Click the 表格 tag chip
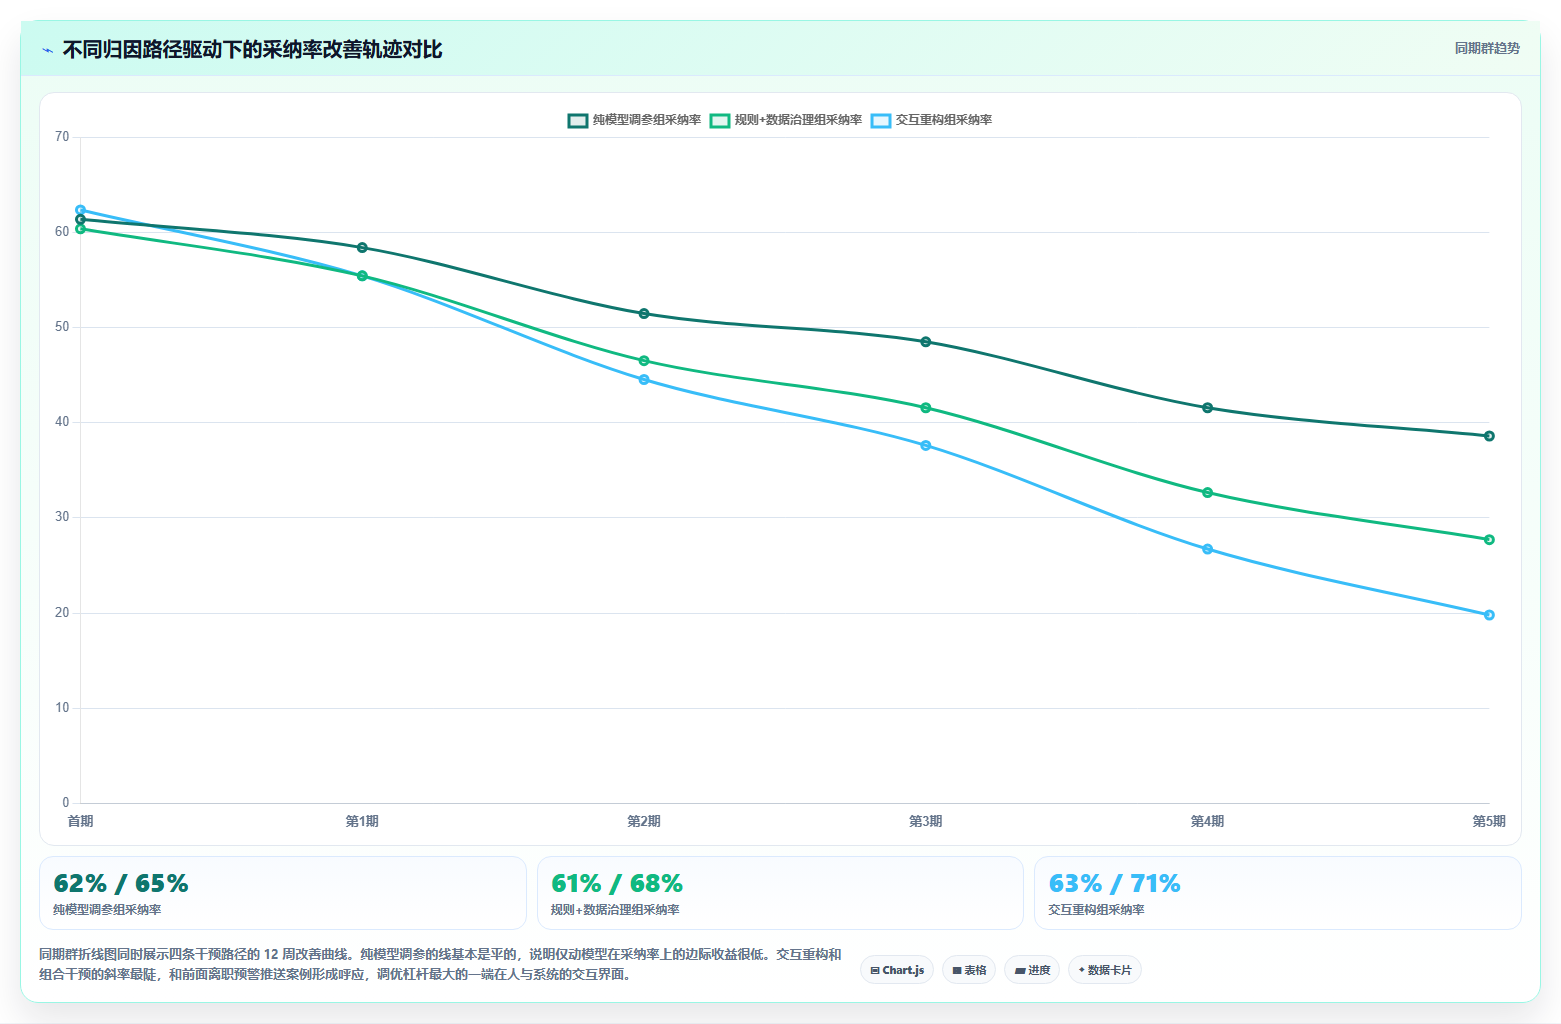The width and height of the screenshot is (1561, 1024). pyautogui.click(x=969, y=970)
